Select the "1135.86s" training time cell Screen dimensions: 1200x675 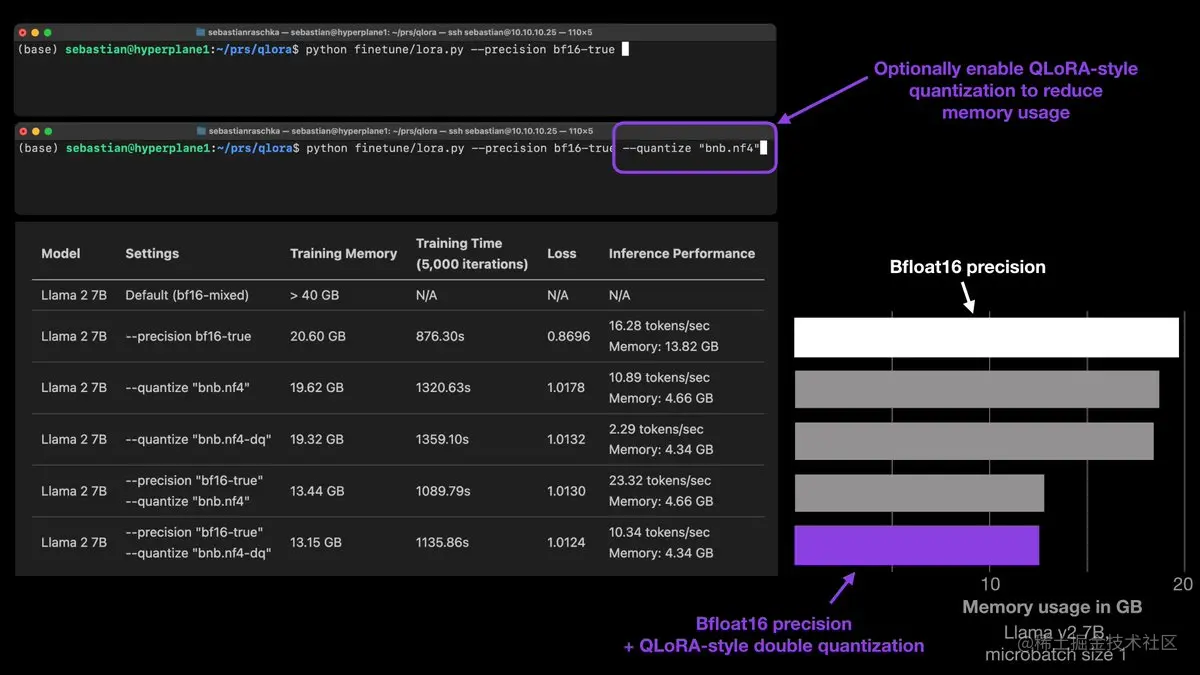[x=442, y=543]
